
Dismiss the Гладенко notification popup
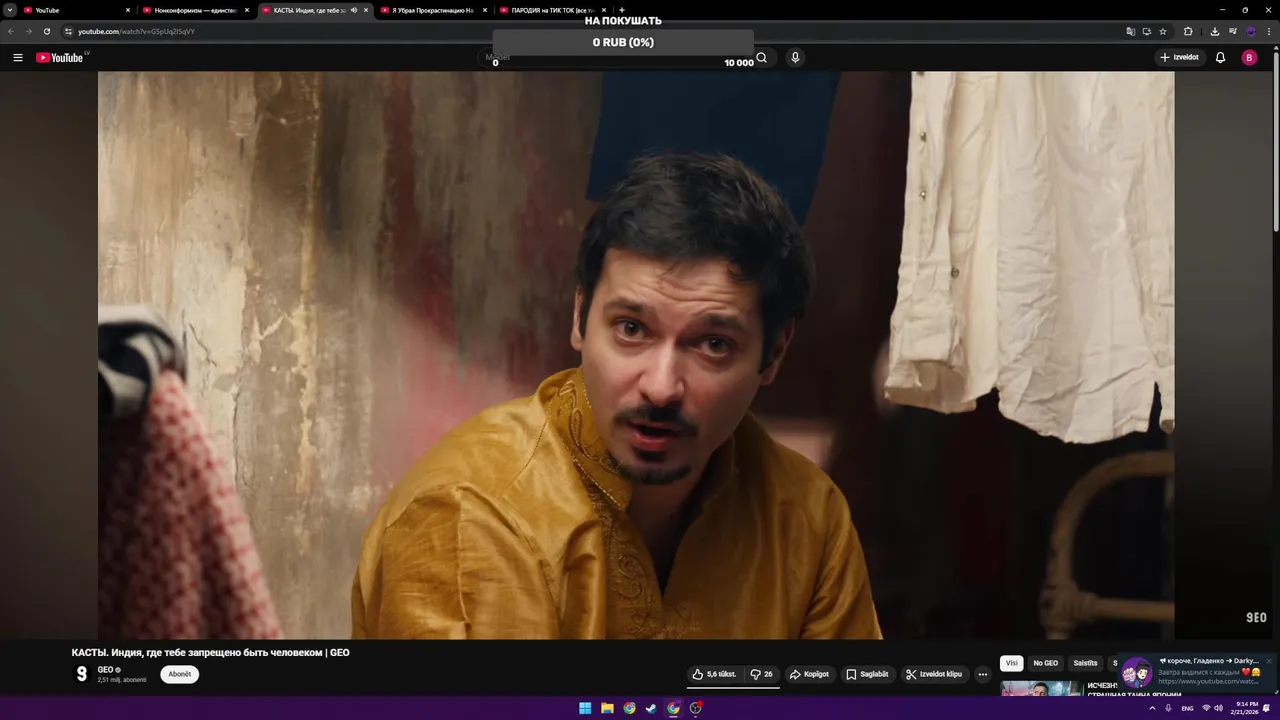coord(1269,661)
